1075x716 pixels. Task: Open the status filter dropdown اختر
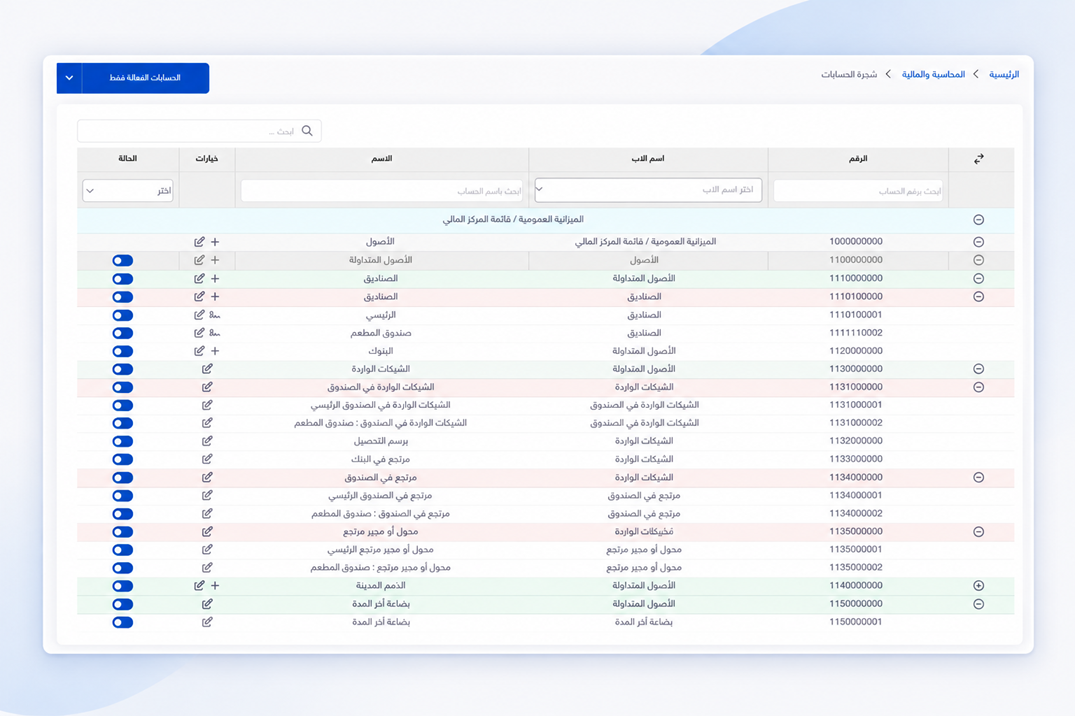tap(128, 191)
